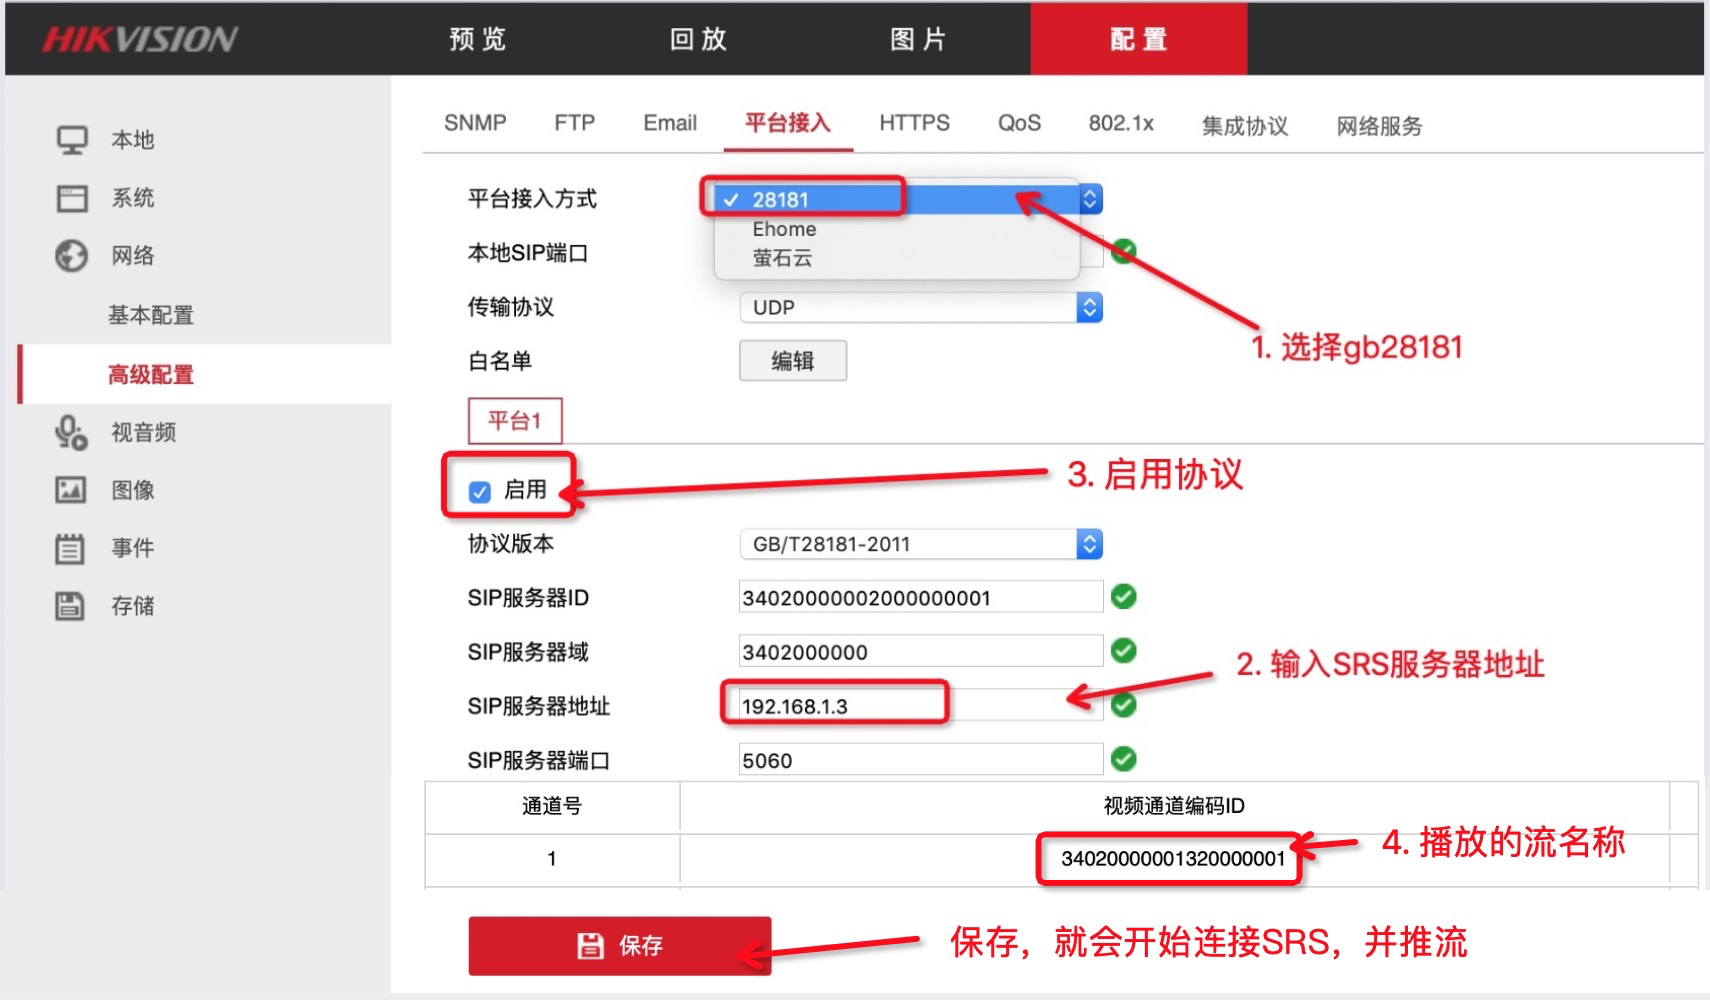This screenshot has height=1000, width=1710.
Task: Switch to the 平台接入 tab
Action: (x=788, y=123)
